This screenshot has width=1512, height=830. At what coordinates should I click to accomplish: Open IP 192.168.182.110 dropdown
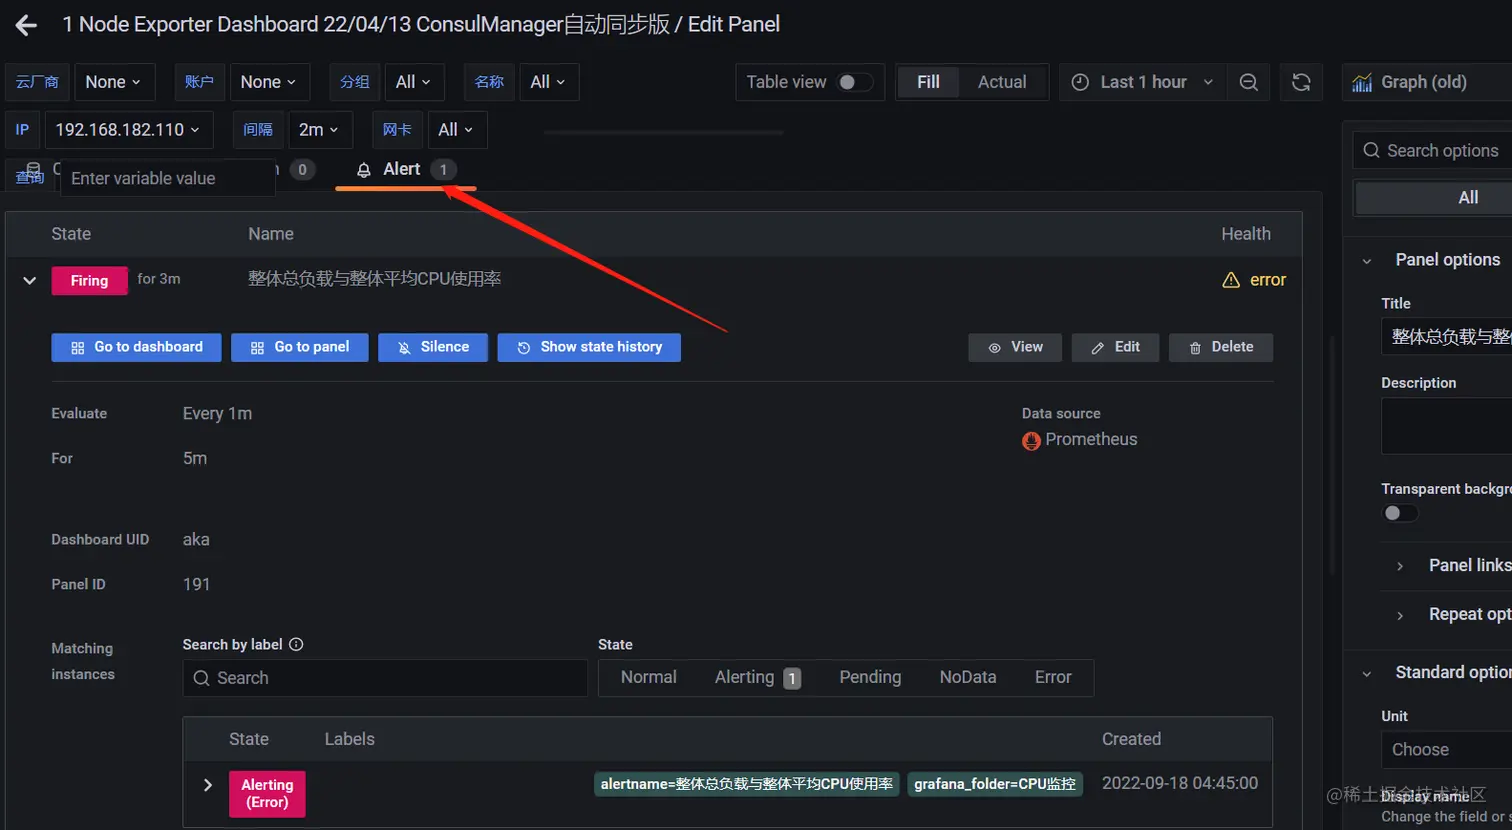click(x=128, y=130)
